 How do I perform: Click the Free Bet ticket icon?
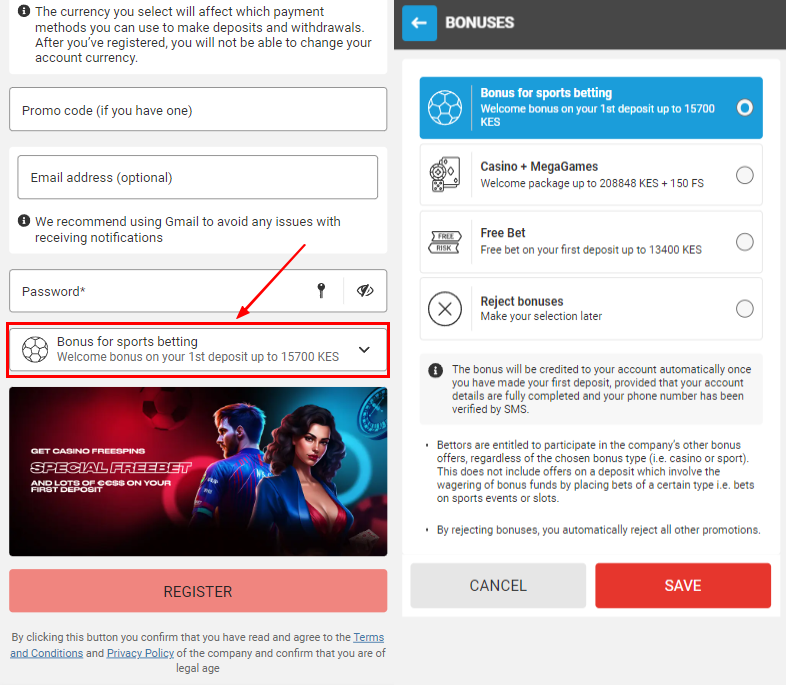tap(444, 241)
